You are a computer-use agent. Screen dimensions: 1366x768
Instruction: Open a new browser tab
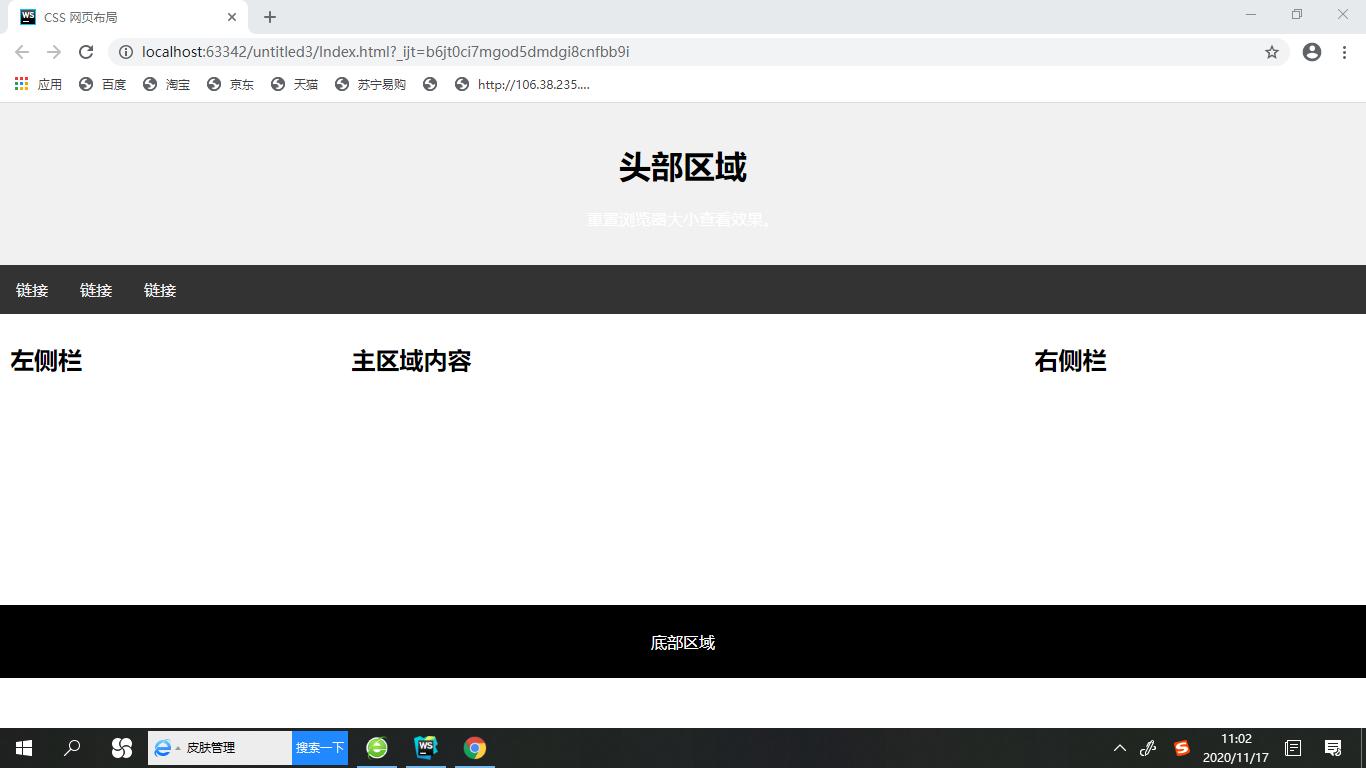[268, 17]
